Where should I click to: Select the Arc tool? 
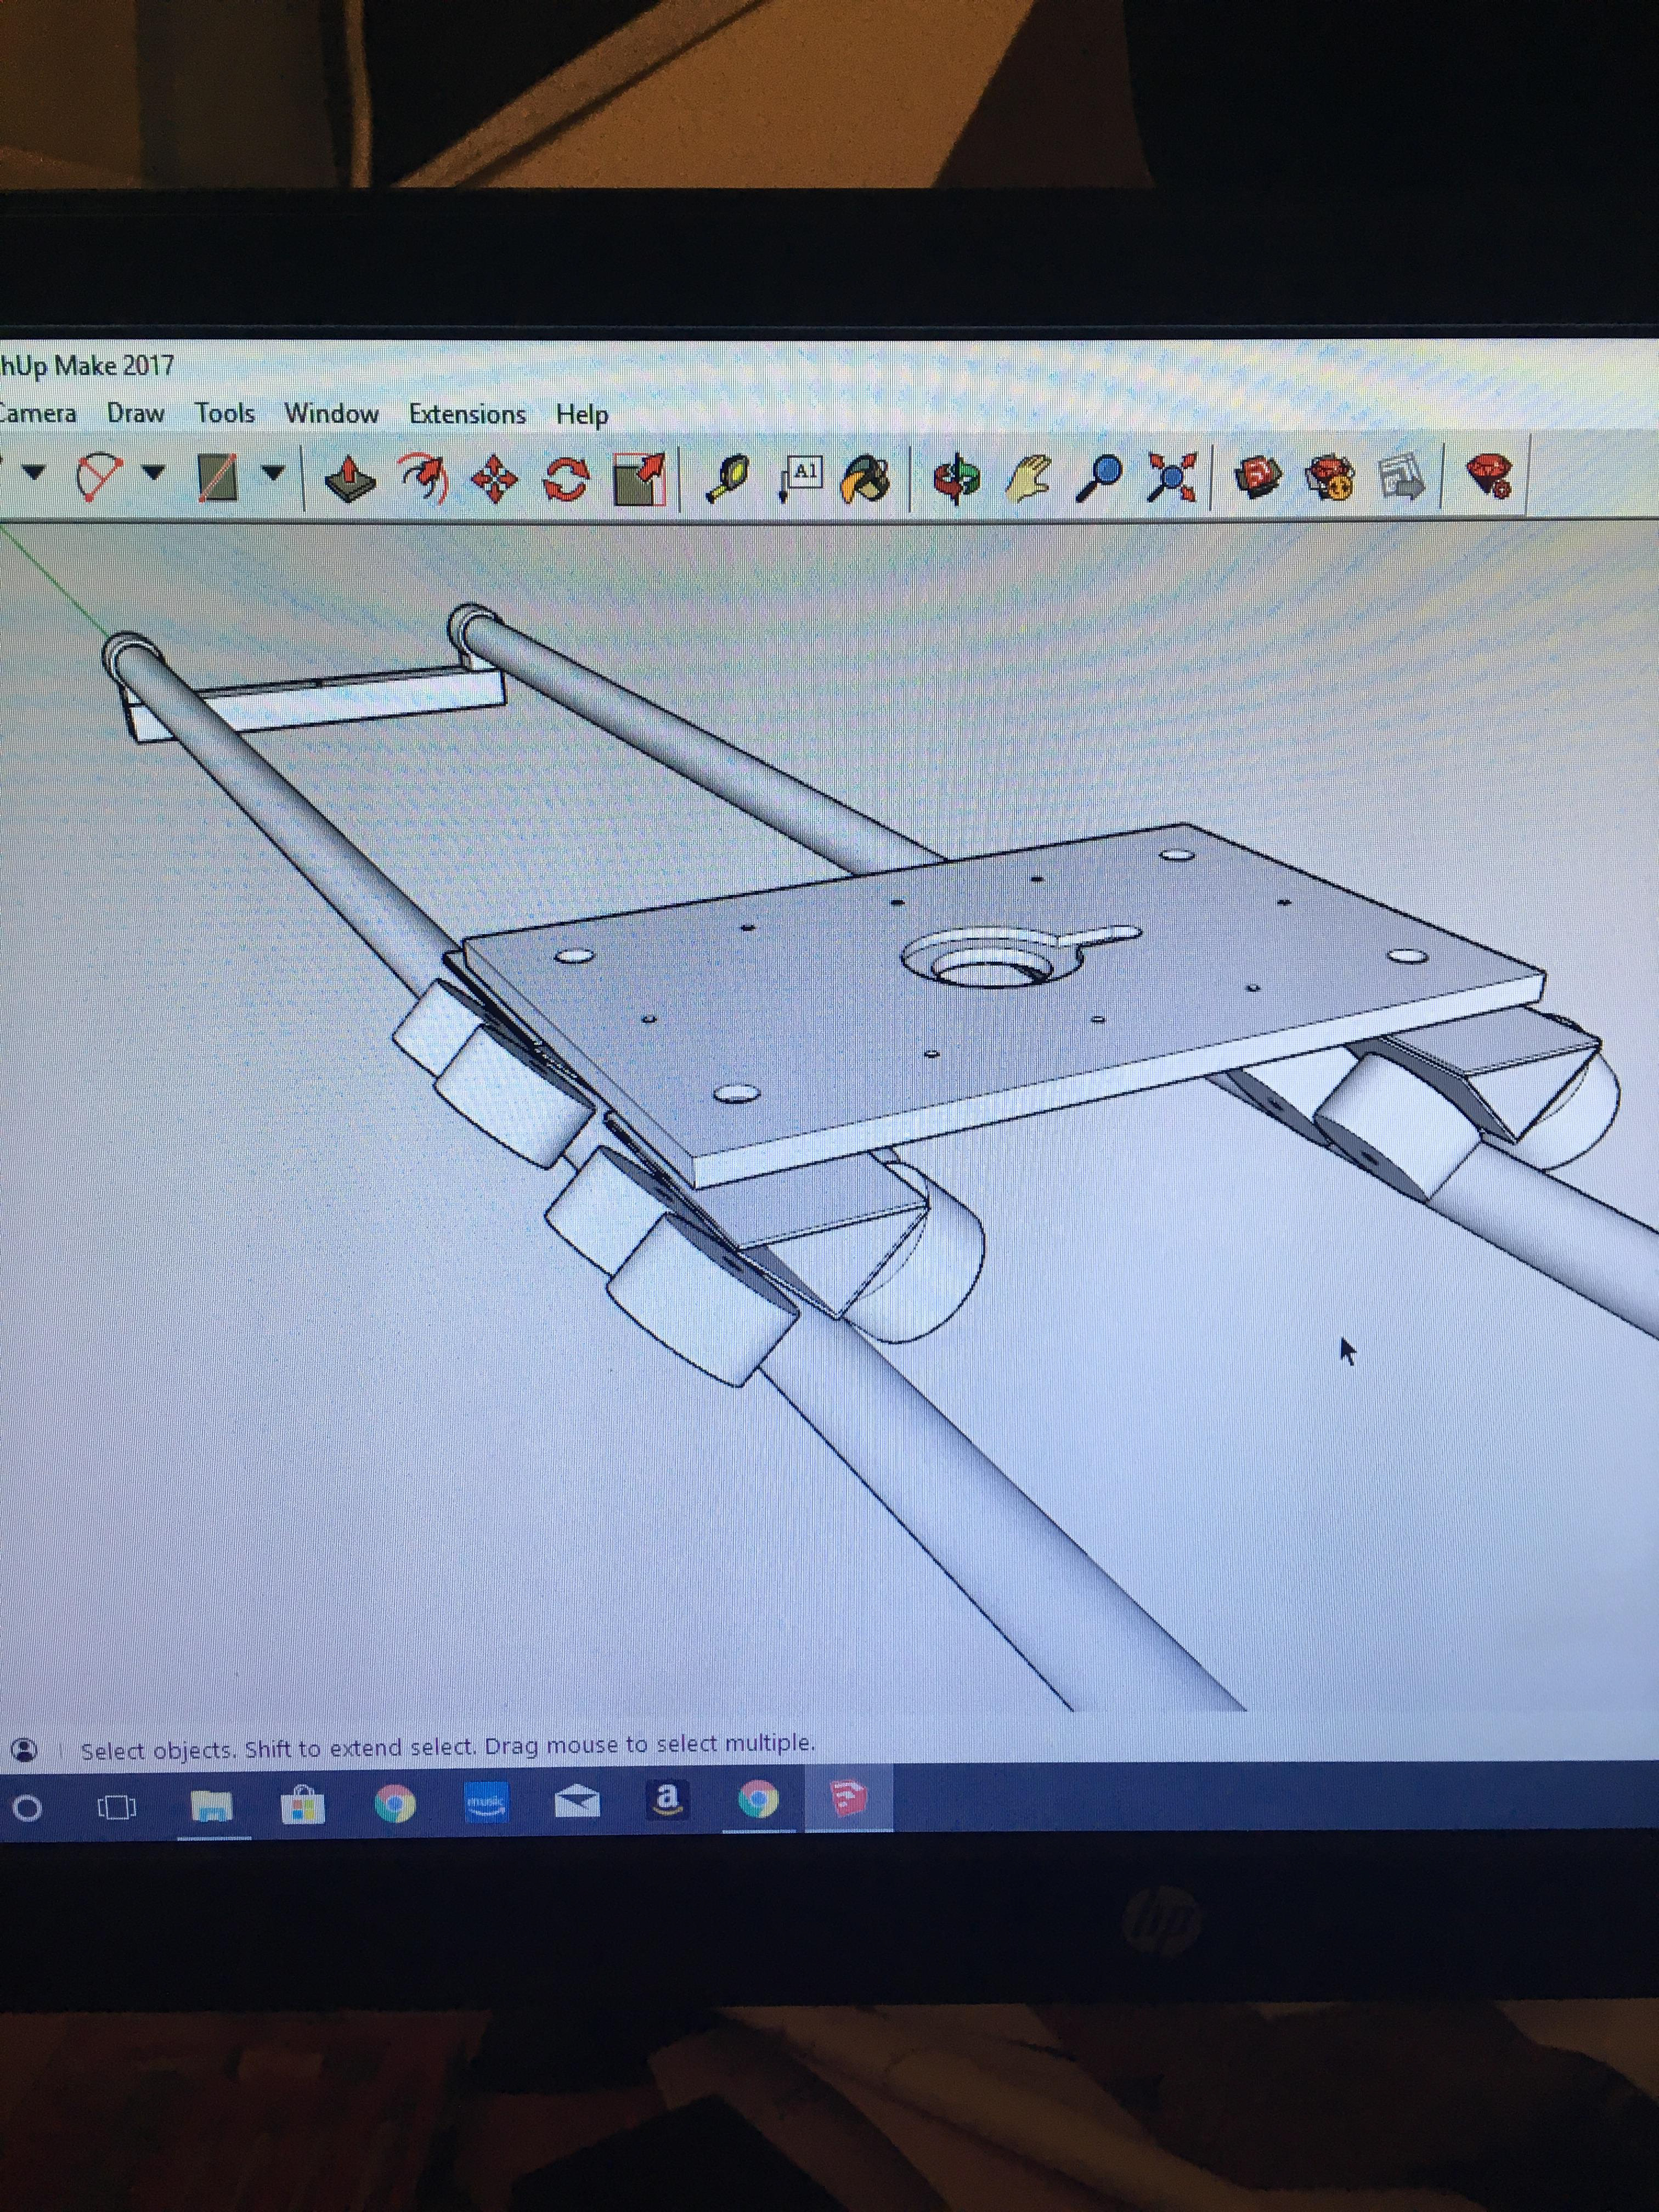[99, 476]
